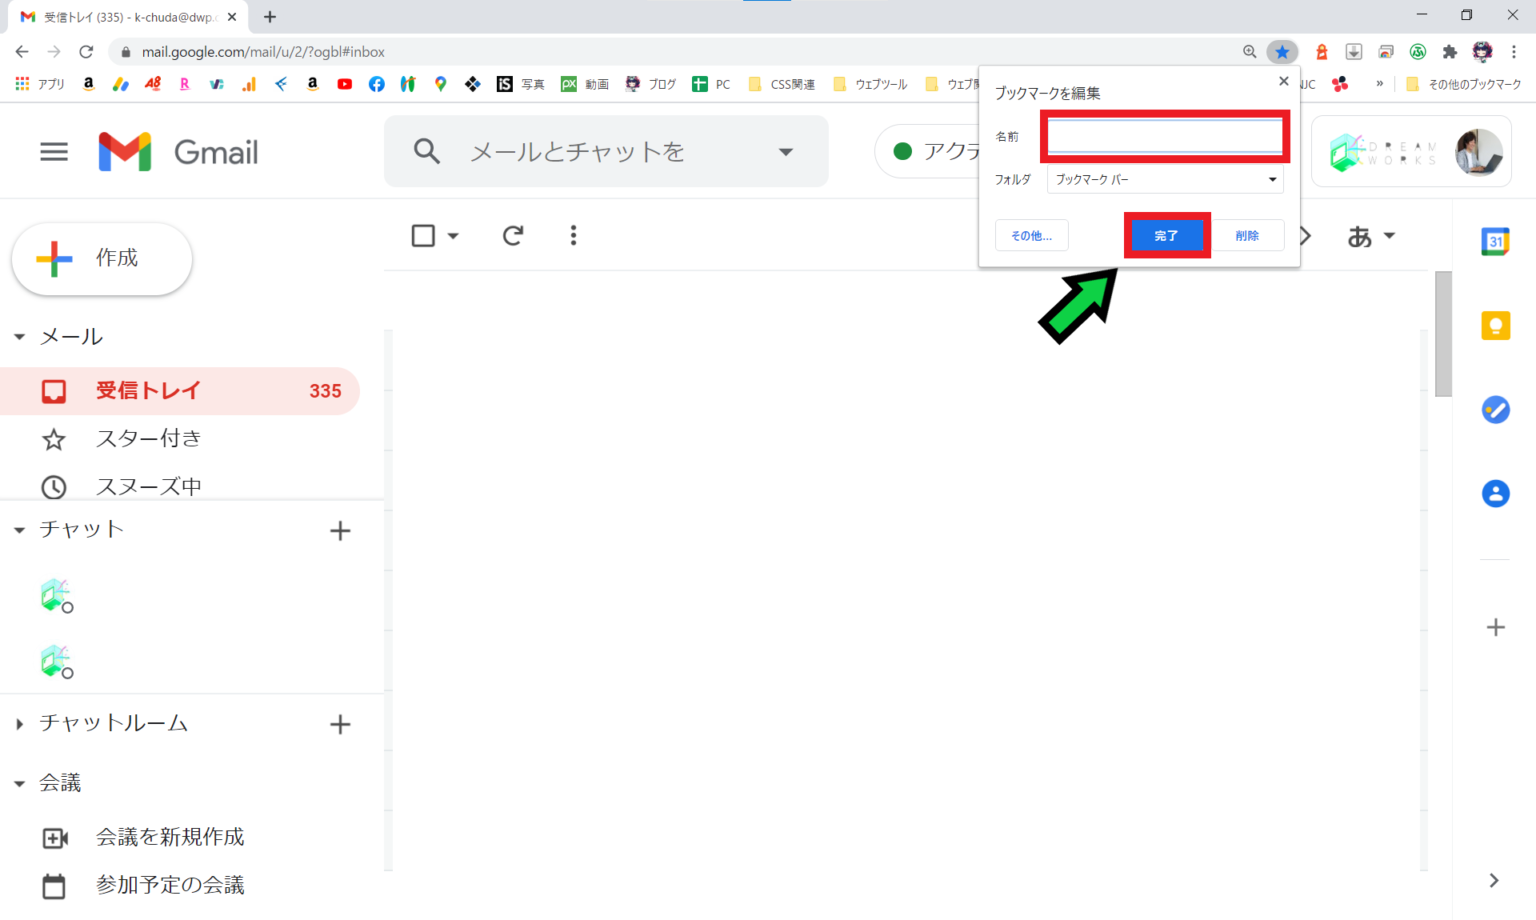The width and height of the screenshot is (1536, 920).
Task: Open Contacts in the side panel
Action: (1495, 493)
